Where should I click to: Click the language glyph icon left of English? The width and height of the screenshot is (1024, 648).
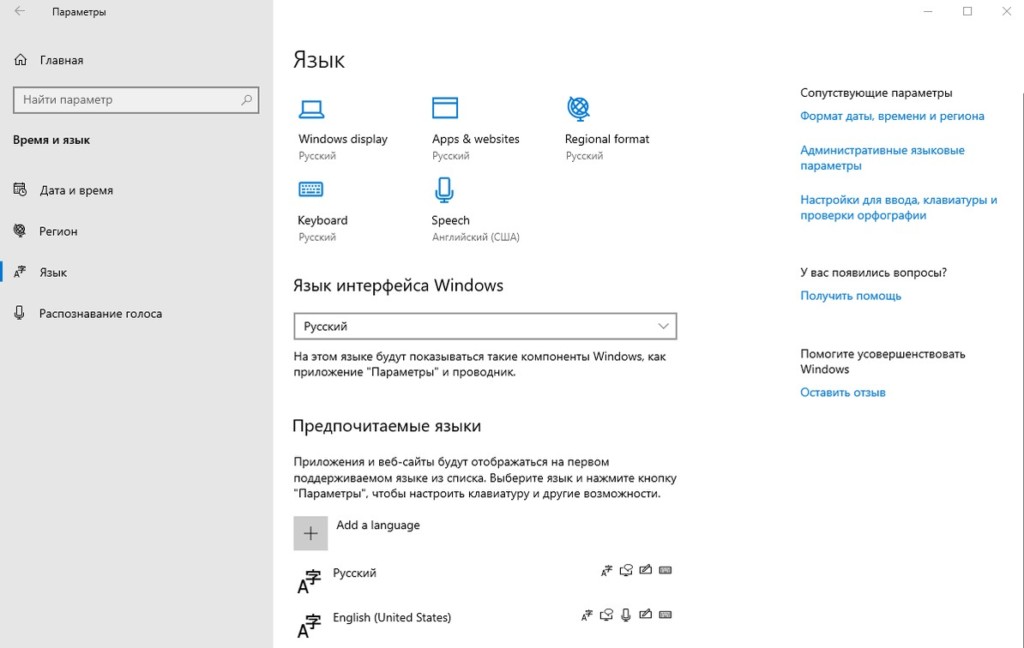click(310, 626)
